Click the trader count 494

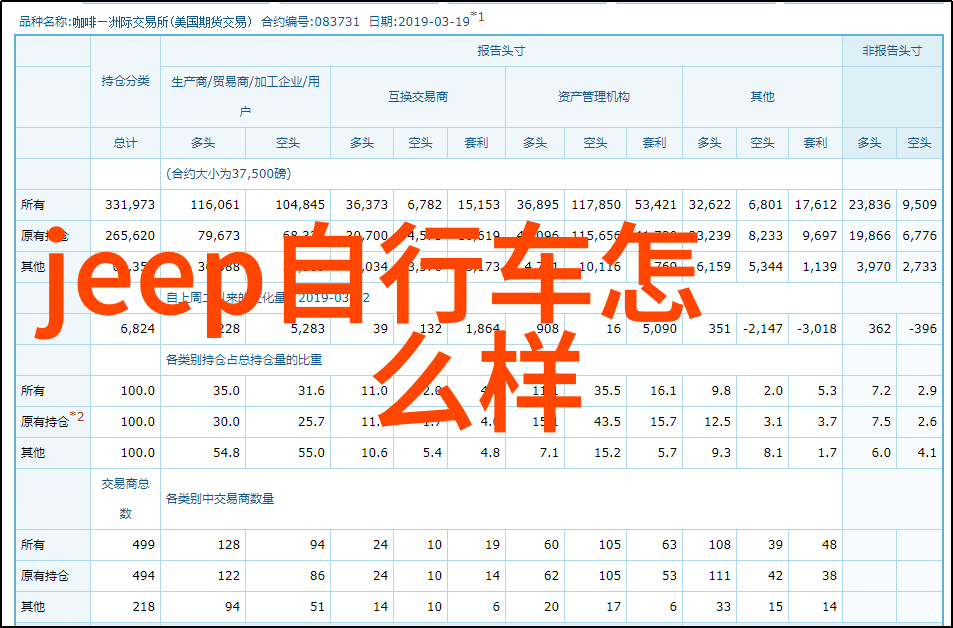[x=143, y=576]
